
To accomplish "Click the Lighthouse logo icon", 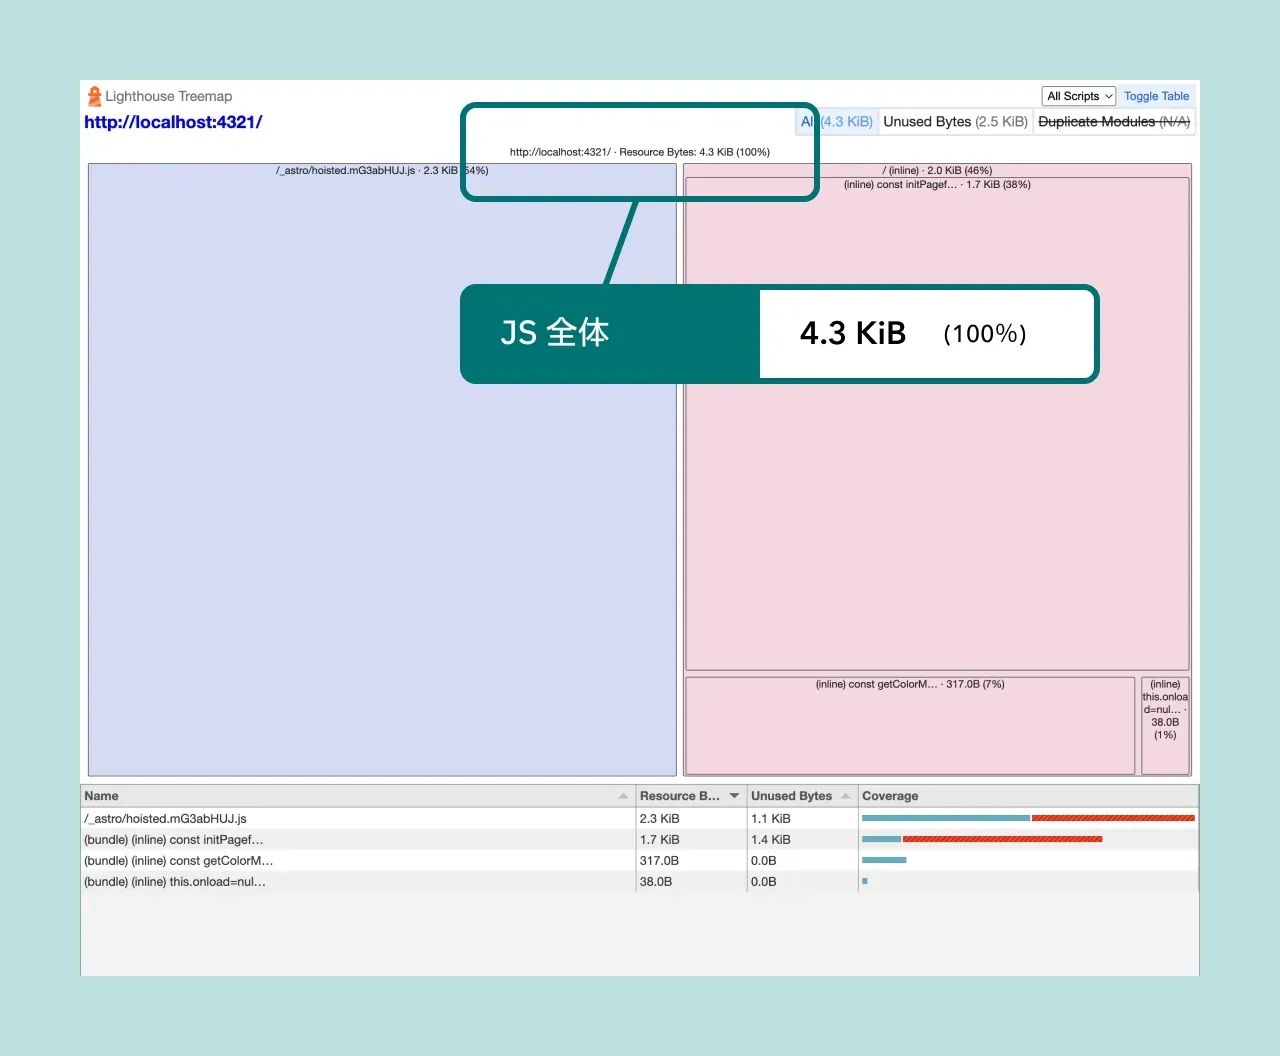I will tap(94, 96).
